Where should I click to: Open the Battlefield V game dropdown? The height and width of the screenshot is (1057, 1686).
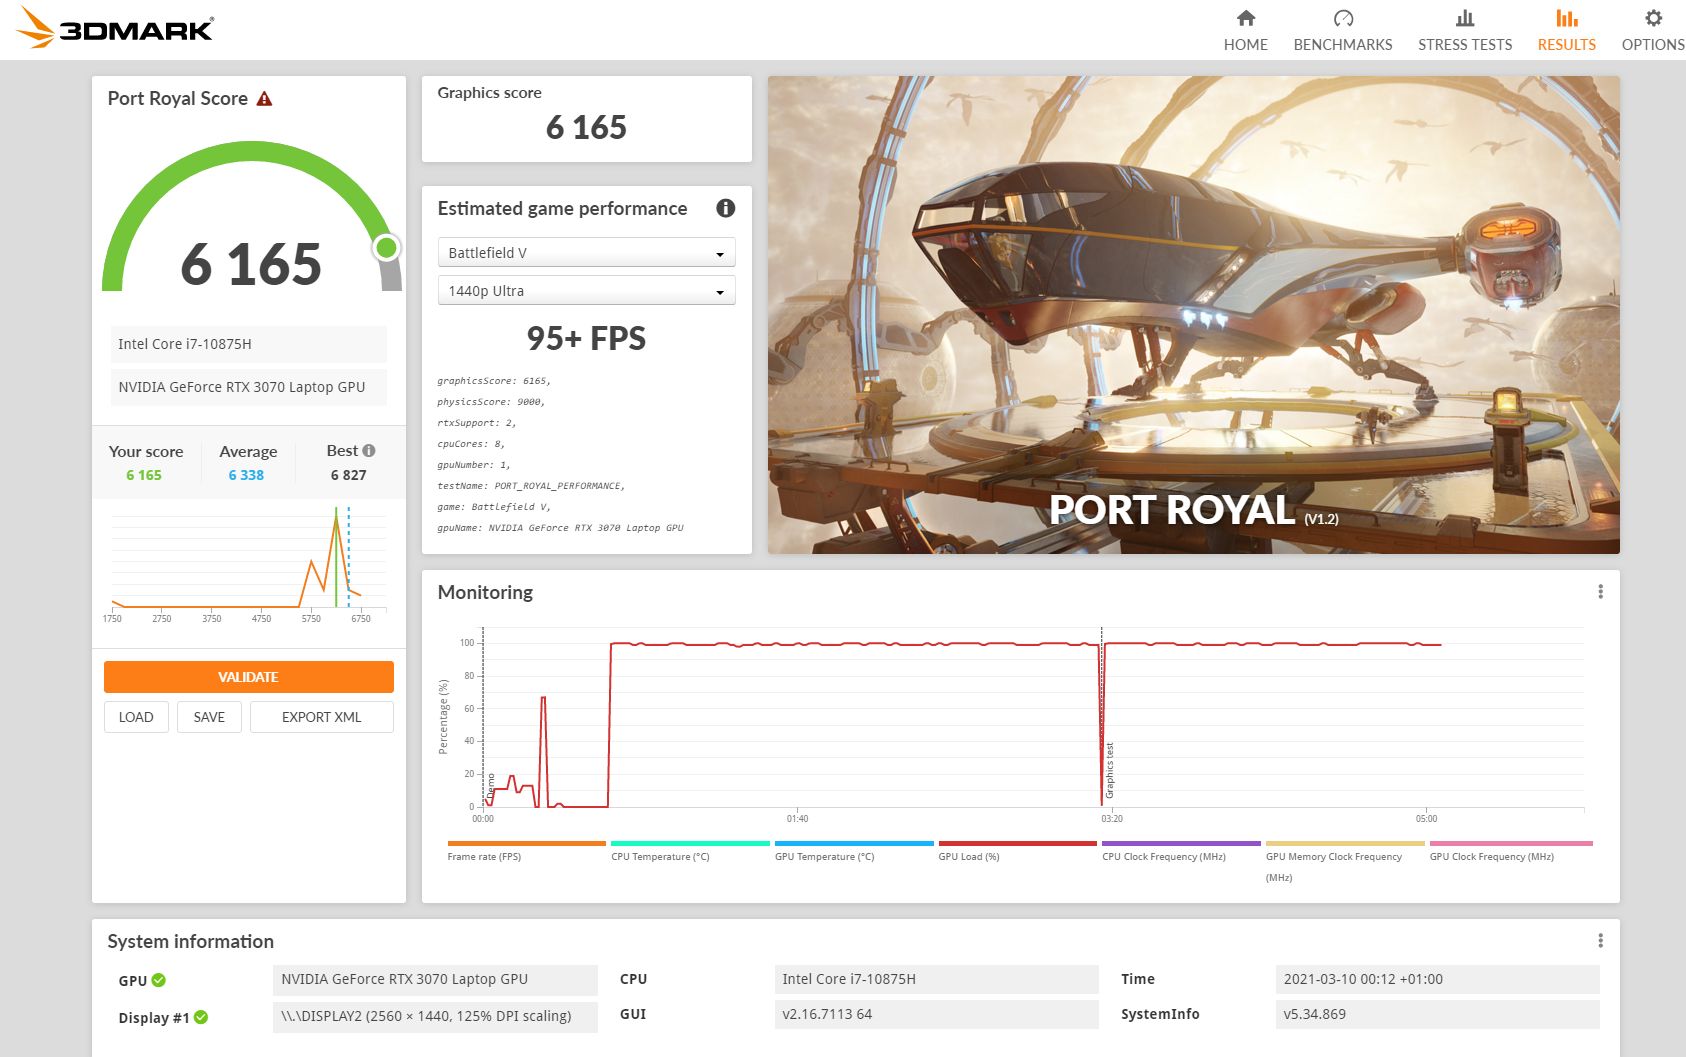(x=586, y=253)
